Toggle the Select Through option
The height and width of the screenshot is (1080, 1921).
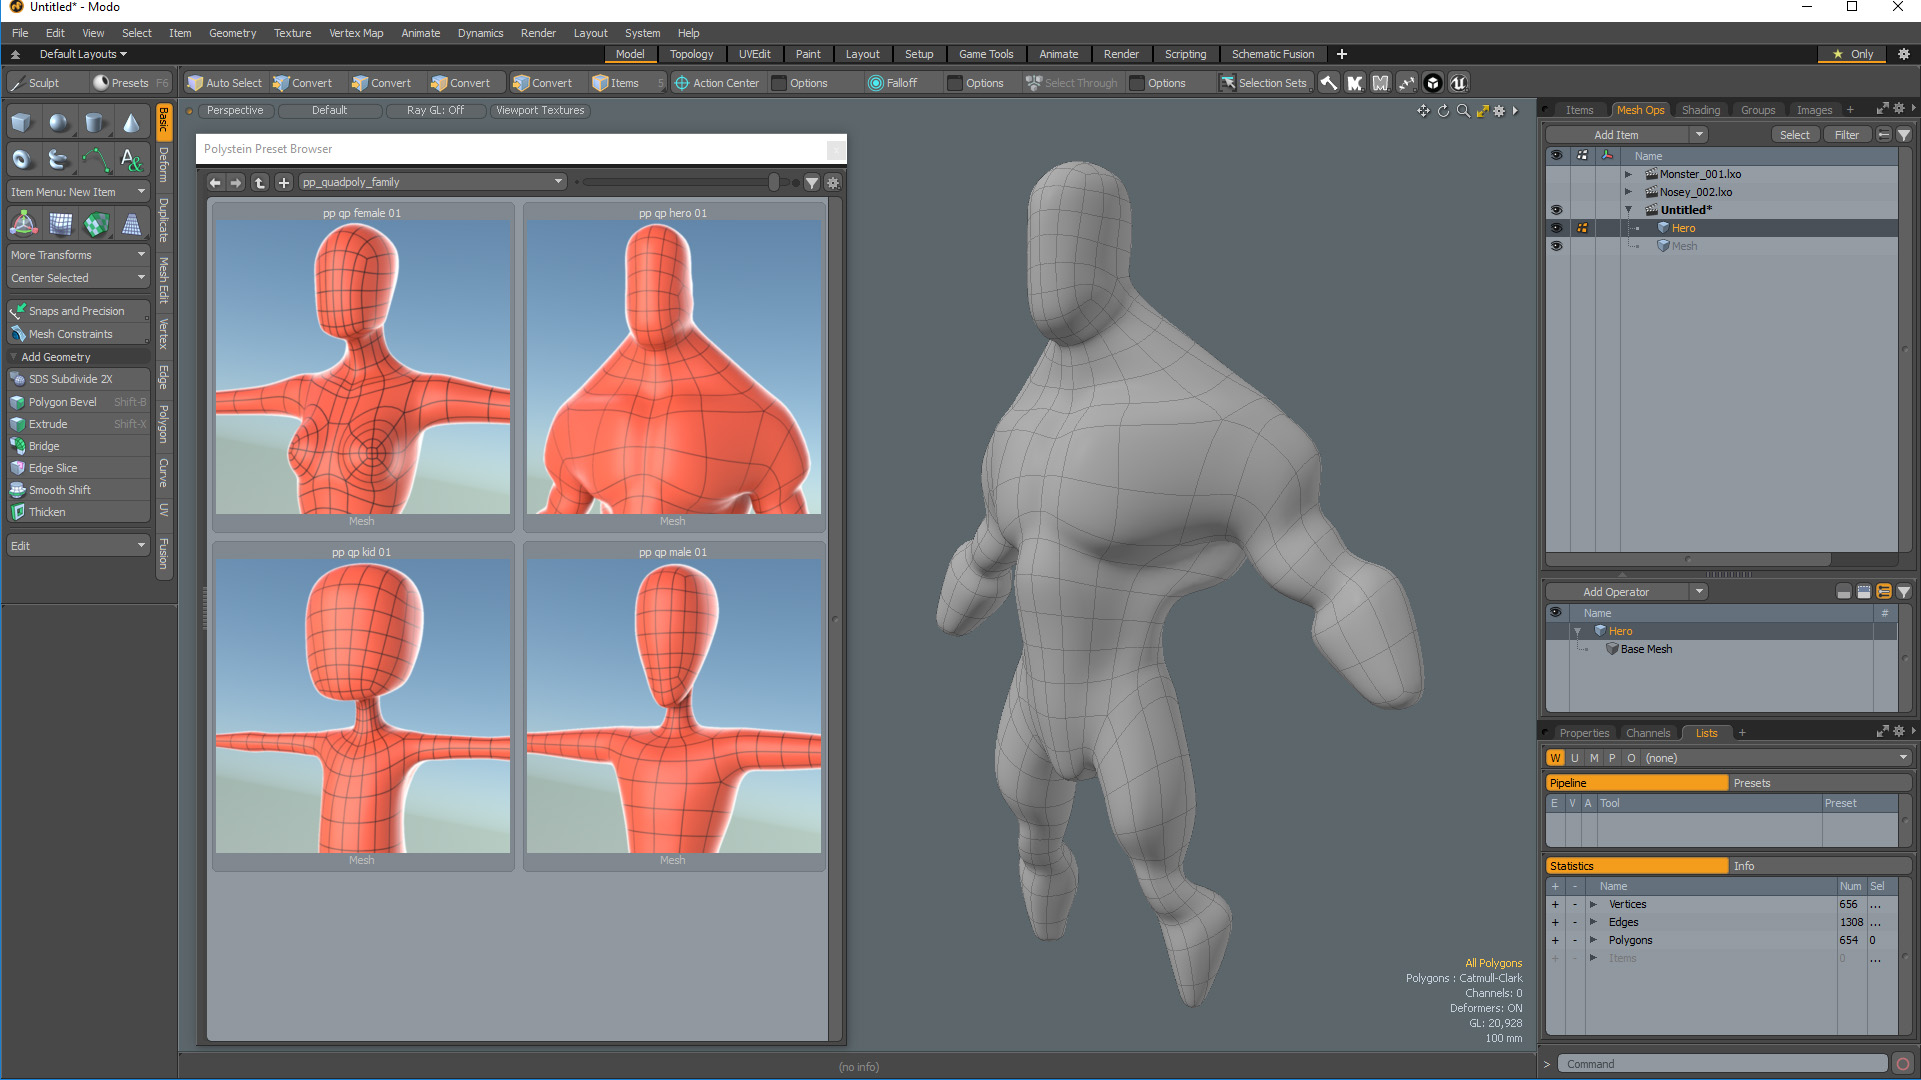pos(1071,83)
